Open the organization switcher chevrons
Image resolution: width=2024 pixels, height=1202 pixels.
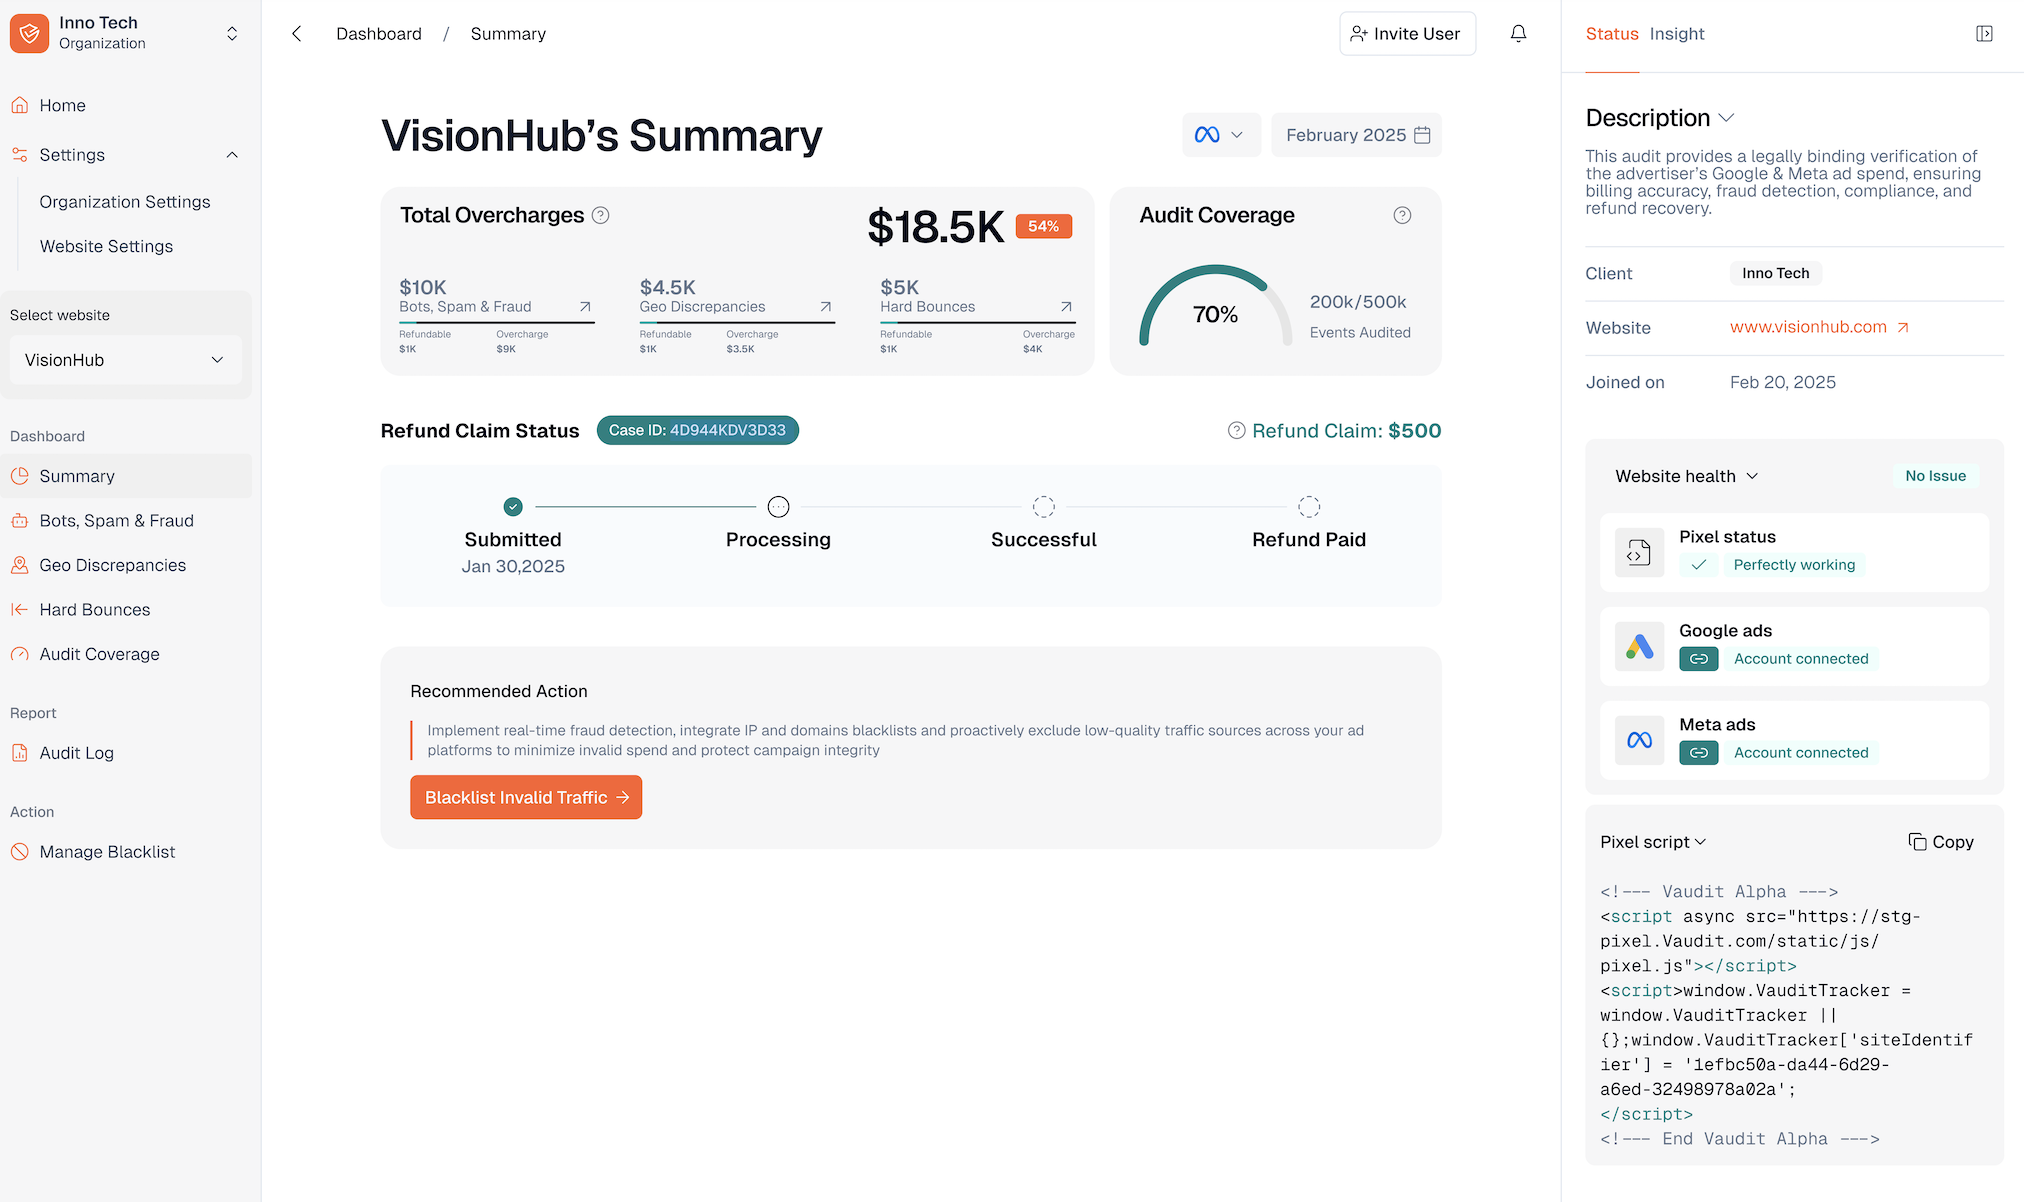232,33
